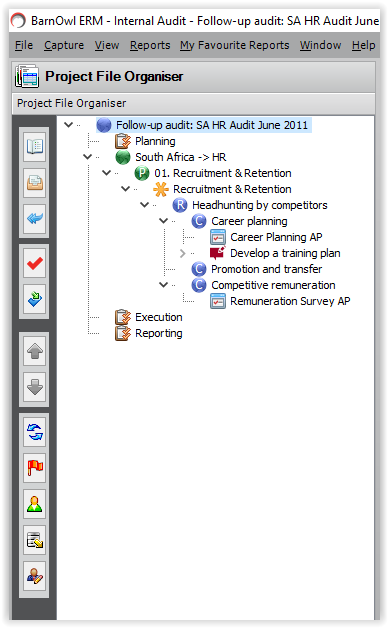Collapse the asterisk Recruitment & Retention node
The height and width of the screenshot is (628, 388).
click(x=125, y=189)
